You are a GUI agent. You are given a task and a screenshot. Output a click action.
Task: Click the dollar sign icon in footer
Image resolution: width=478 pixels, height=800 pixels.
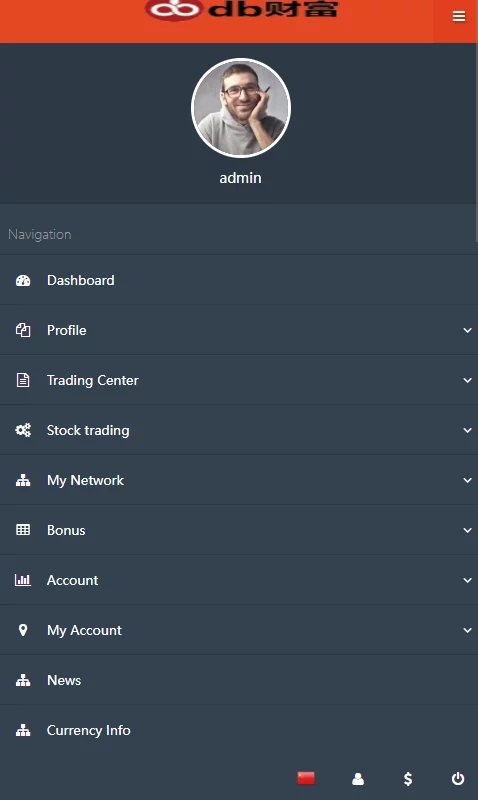(x=408, y=779)
